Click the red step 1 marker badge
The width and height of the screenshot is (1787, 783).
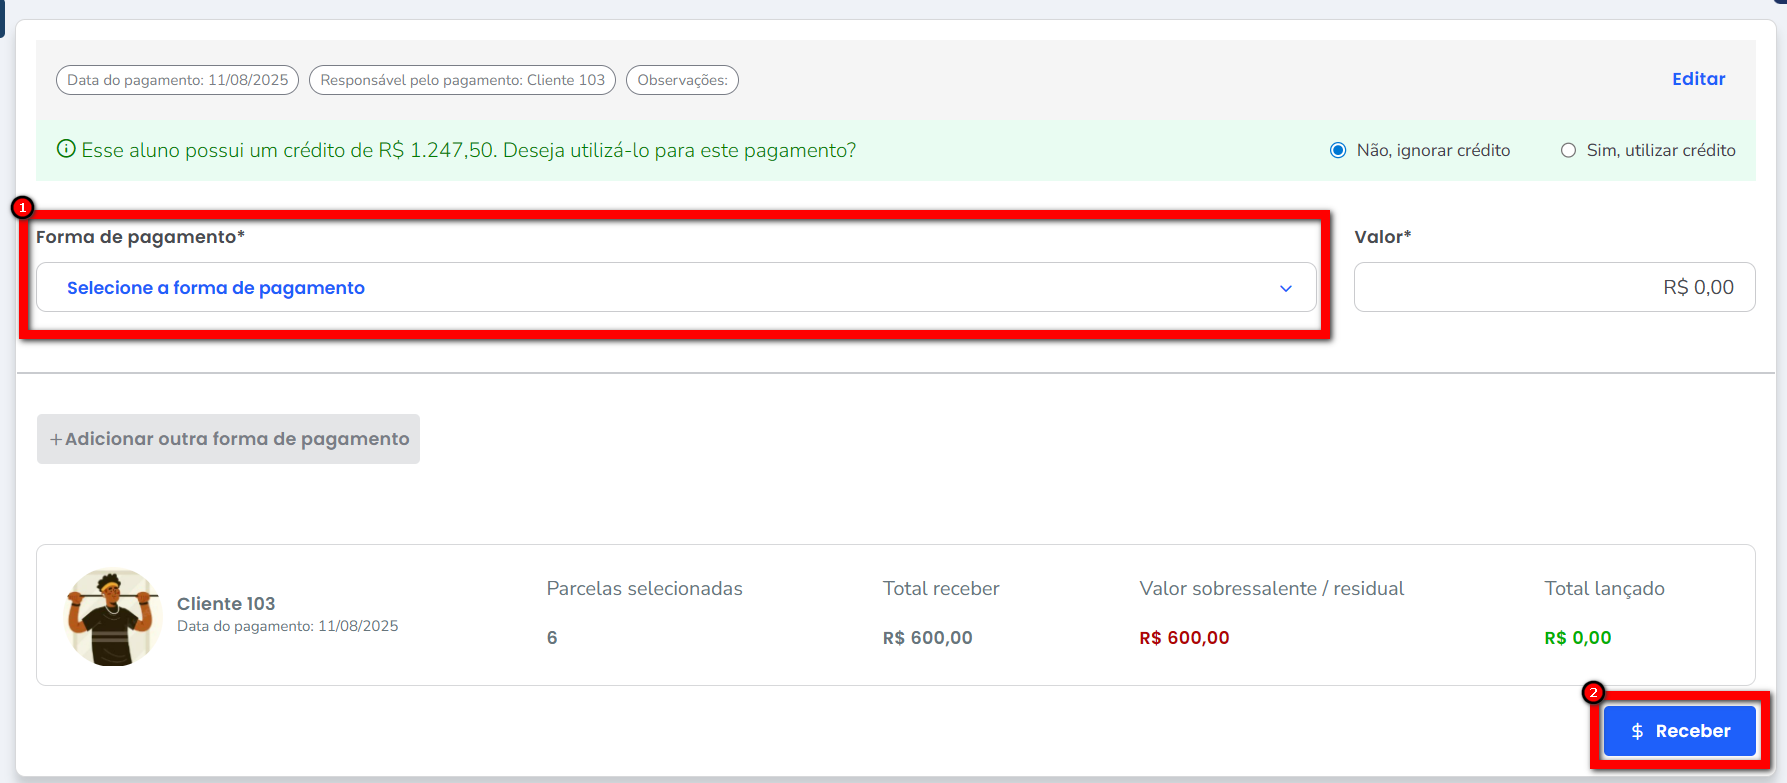click(x=22, y=207)
